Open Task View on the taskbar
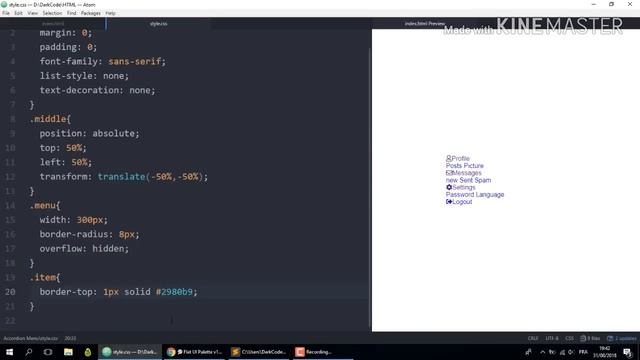Screen dimensions: 640x360 point(48,352)
